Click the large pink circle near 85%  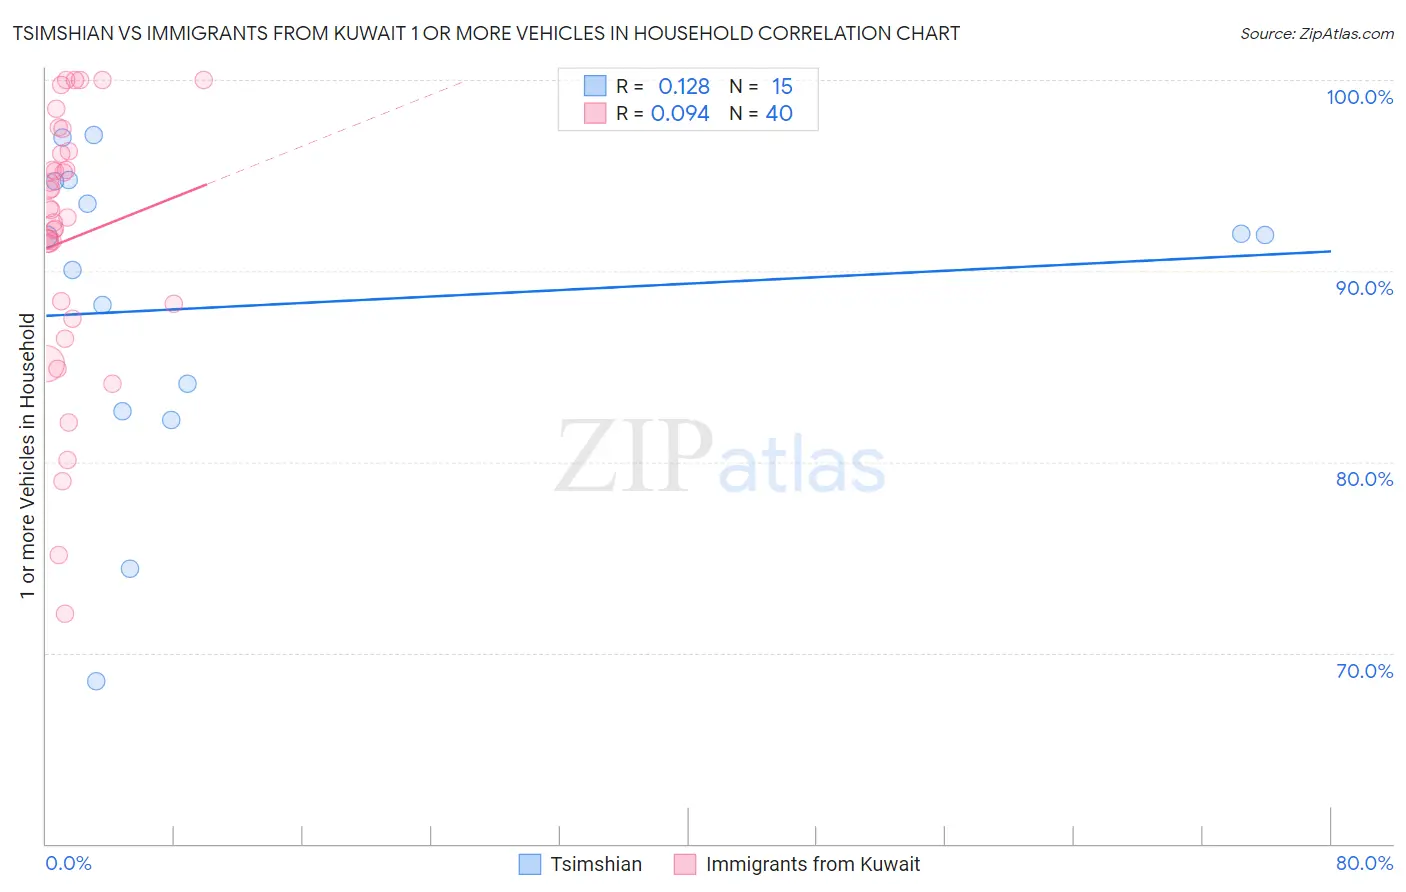pos(46,365)
